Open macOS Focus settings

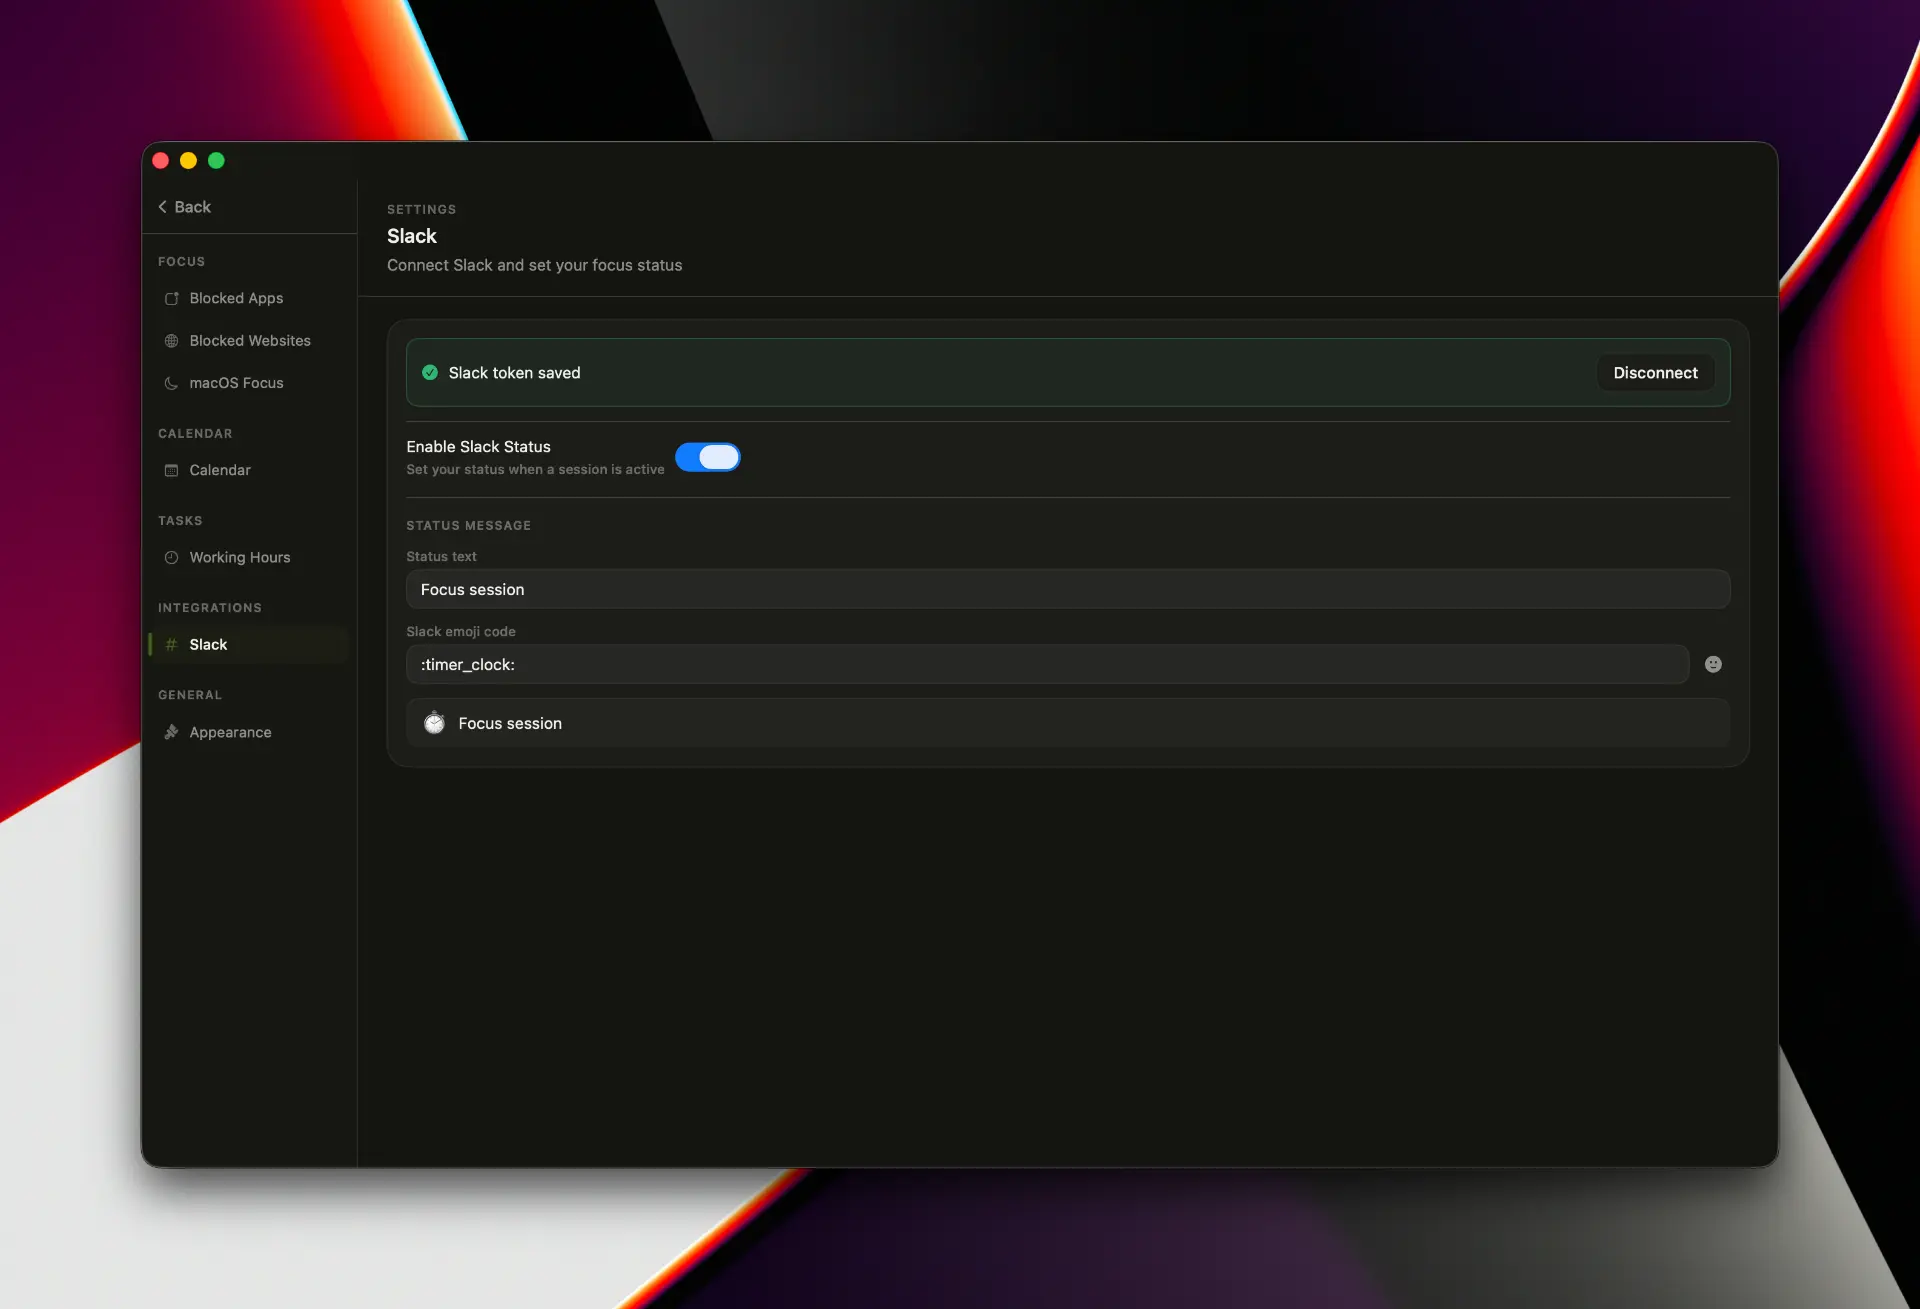point(250,383)
